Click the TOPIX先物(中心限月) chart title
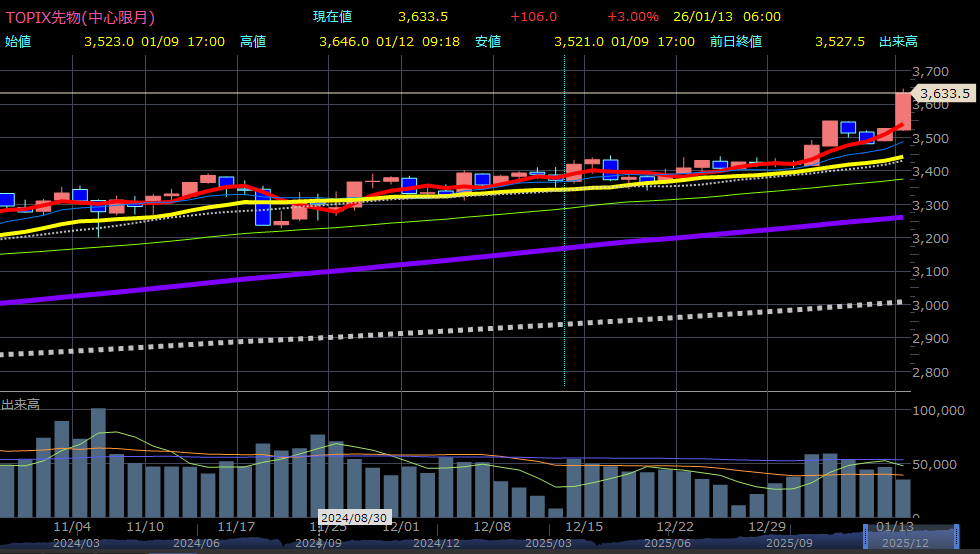The width and height of the screenshot is (980, 554). [x=80, y=17]
